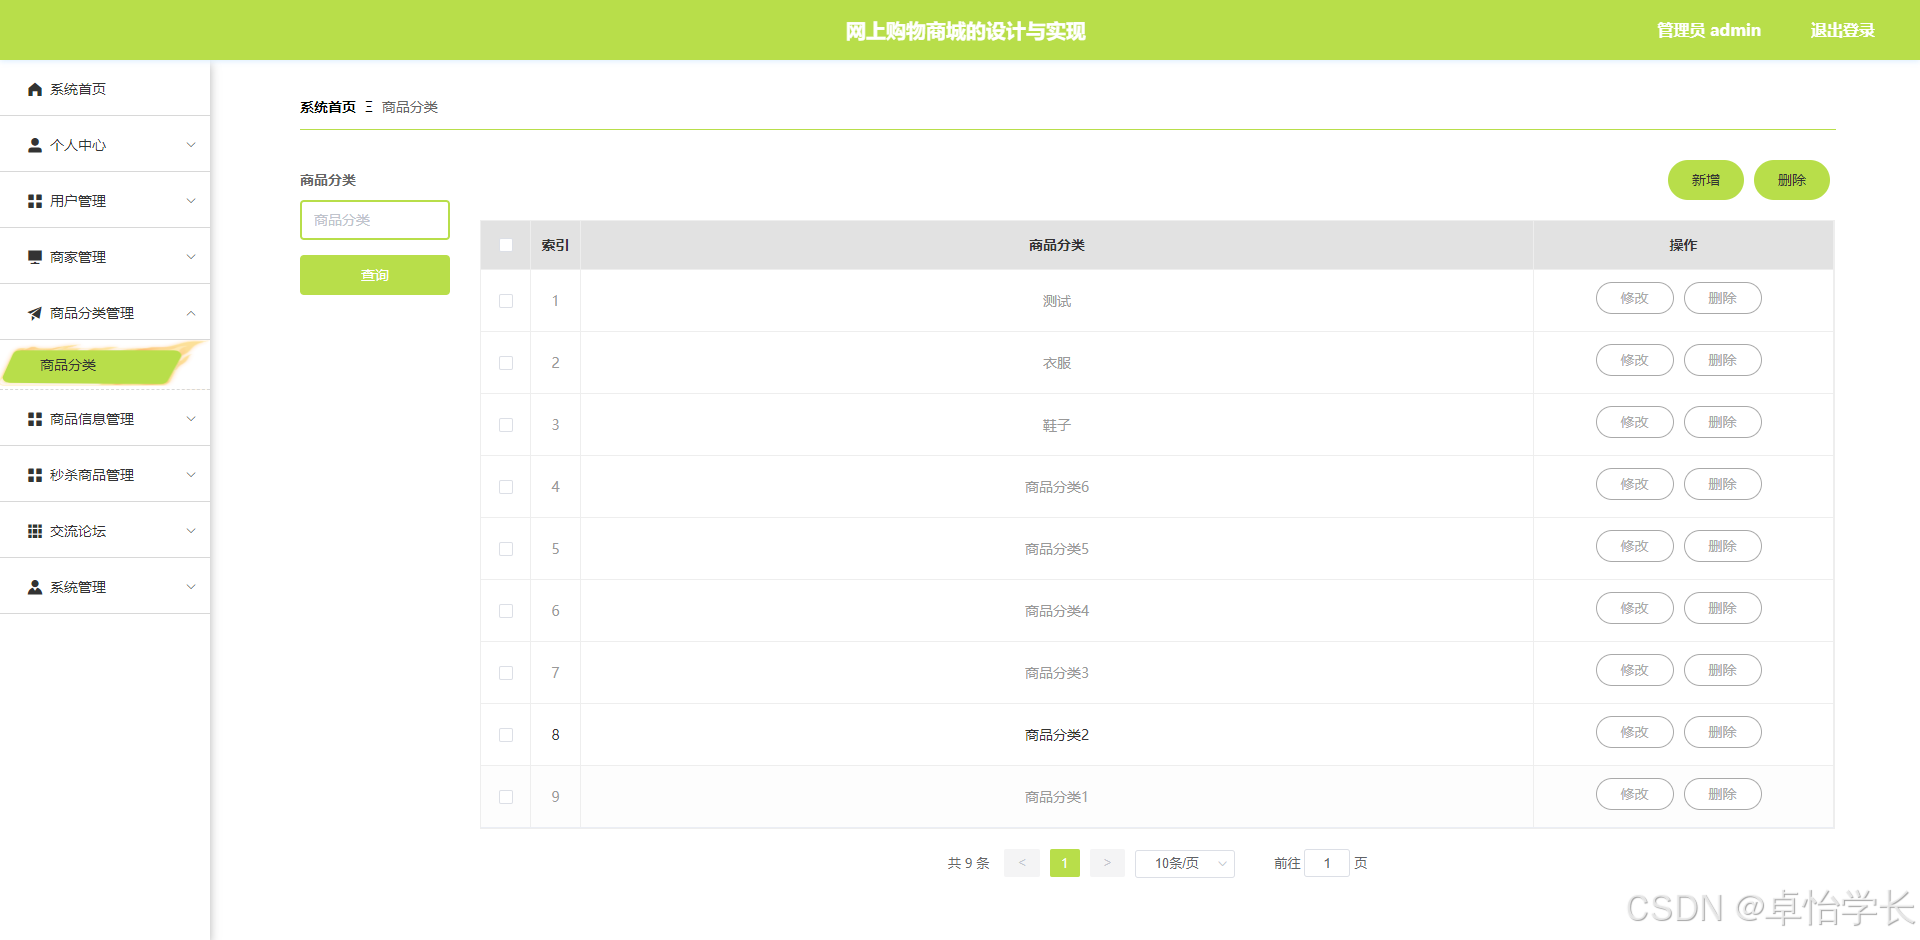This screenshot has height=940, width=1920.
Task: Open the 商品信息管理 menu
Action: point(105,419)
